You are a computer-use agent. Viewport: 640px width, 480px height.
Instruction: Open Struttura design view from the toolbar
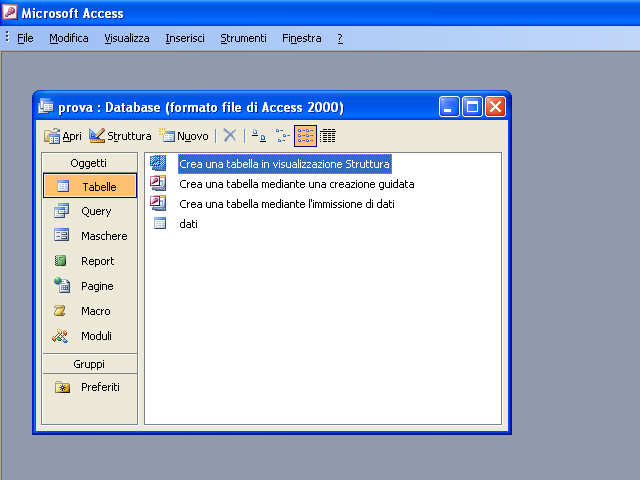click(x=120, y=136)
